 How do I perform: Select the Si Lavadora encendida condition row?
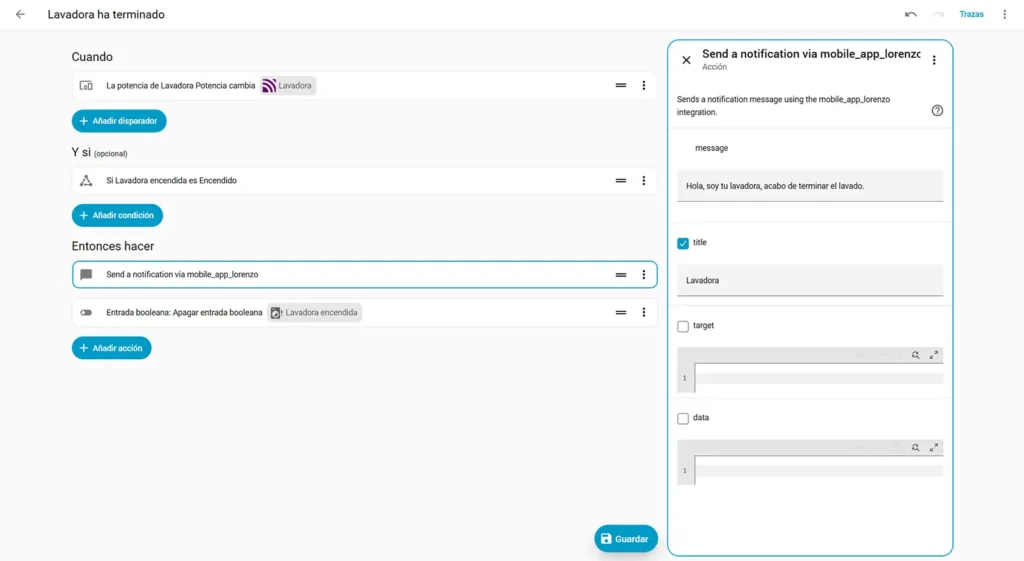click(364, 181)
